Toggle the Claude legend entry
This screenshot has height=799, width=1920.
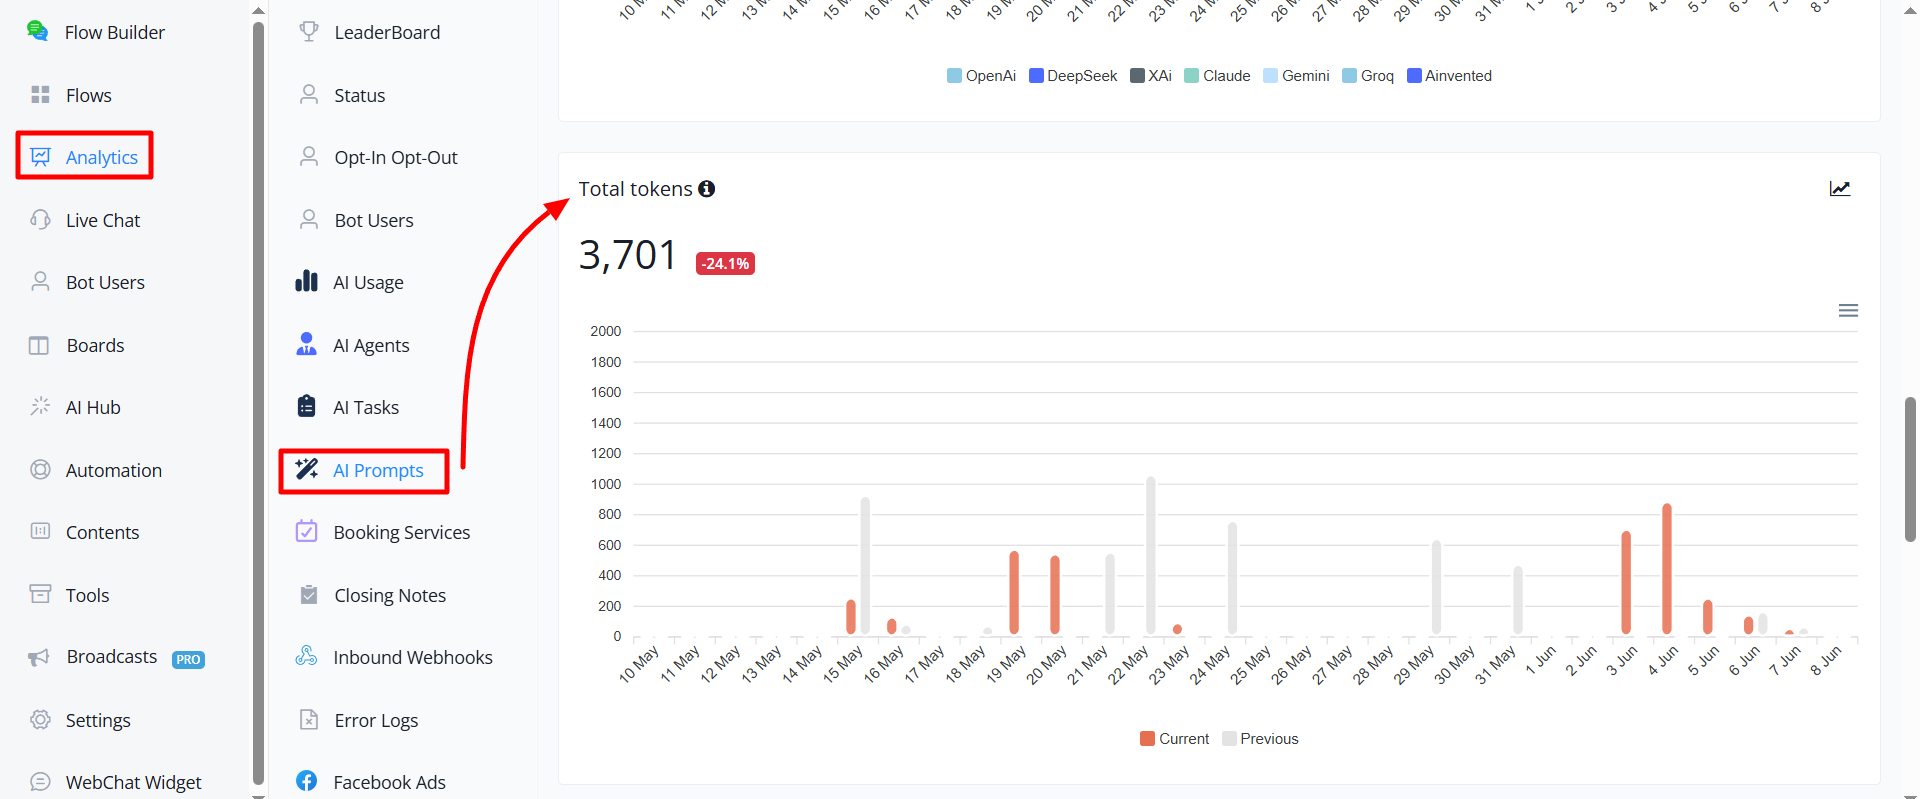[x=1217, y=76]
